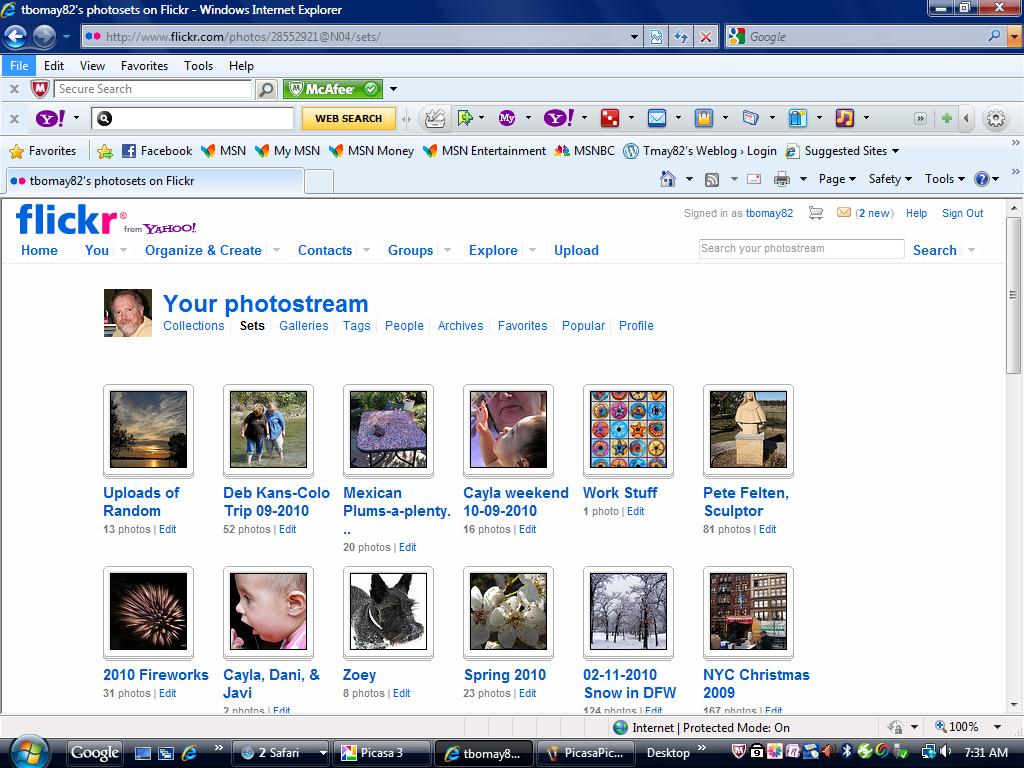Open Flickr mail envelope icon
Image resolution: width=1024 pixels, height=768 pixels.
(x=844, y=213)
